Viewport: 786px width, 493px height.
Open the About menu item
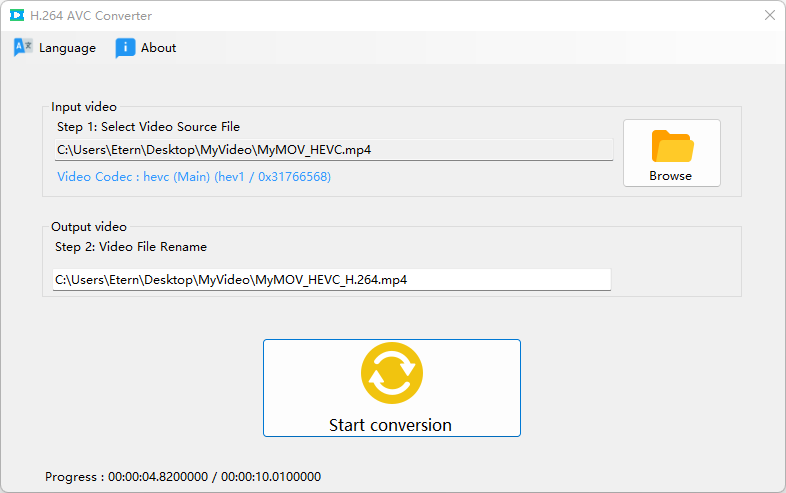(158, 48)
